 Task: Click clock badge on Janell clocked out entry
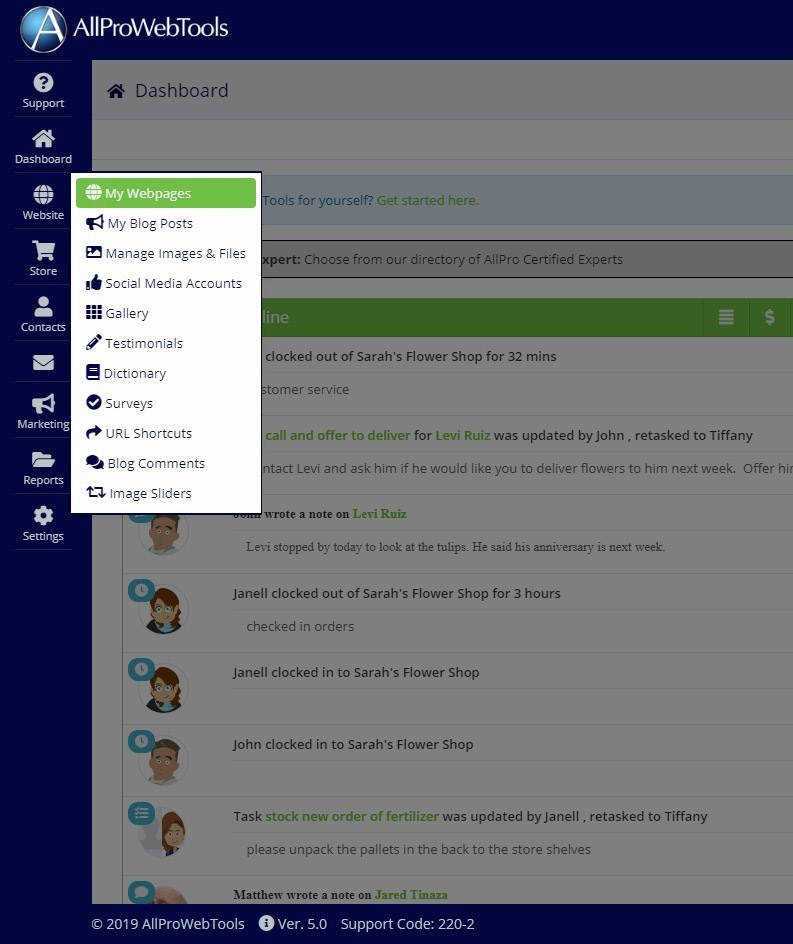coord(141,591)
